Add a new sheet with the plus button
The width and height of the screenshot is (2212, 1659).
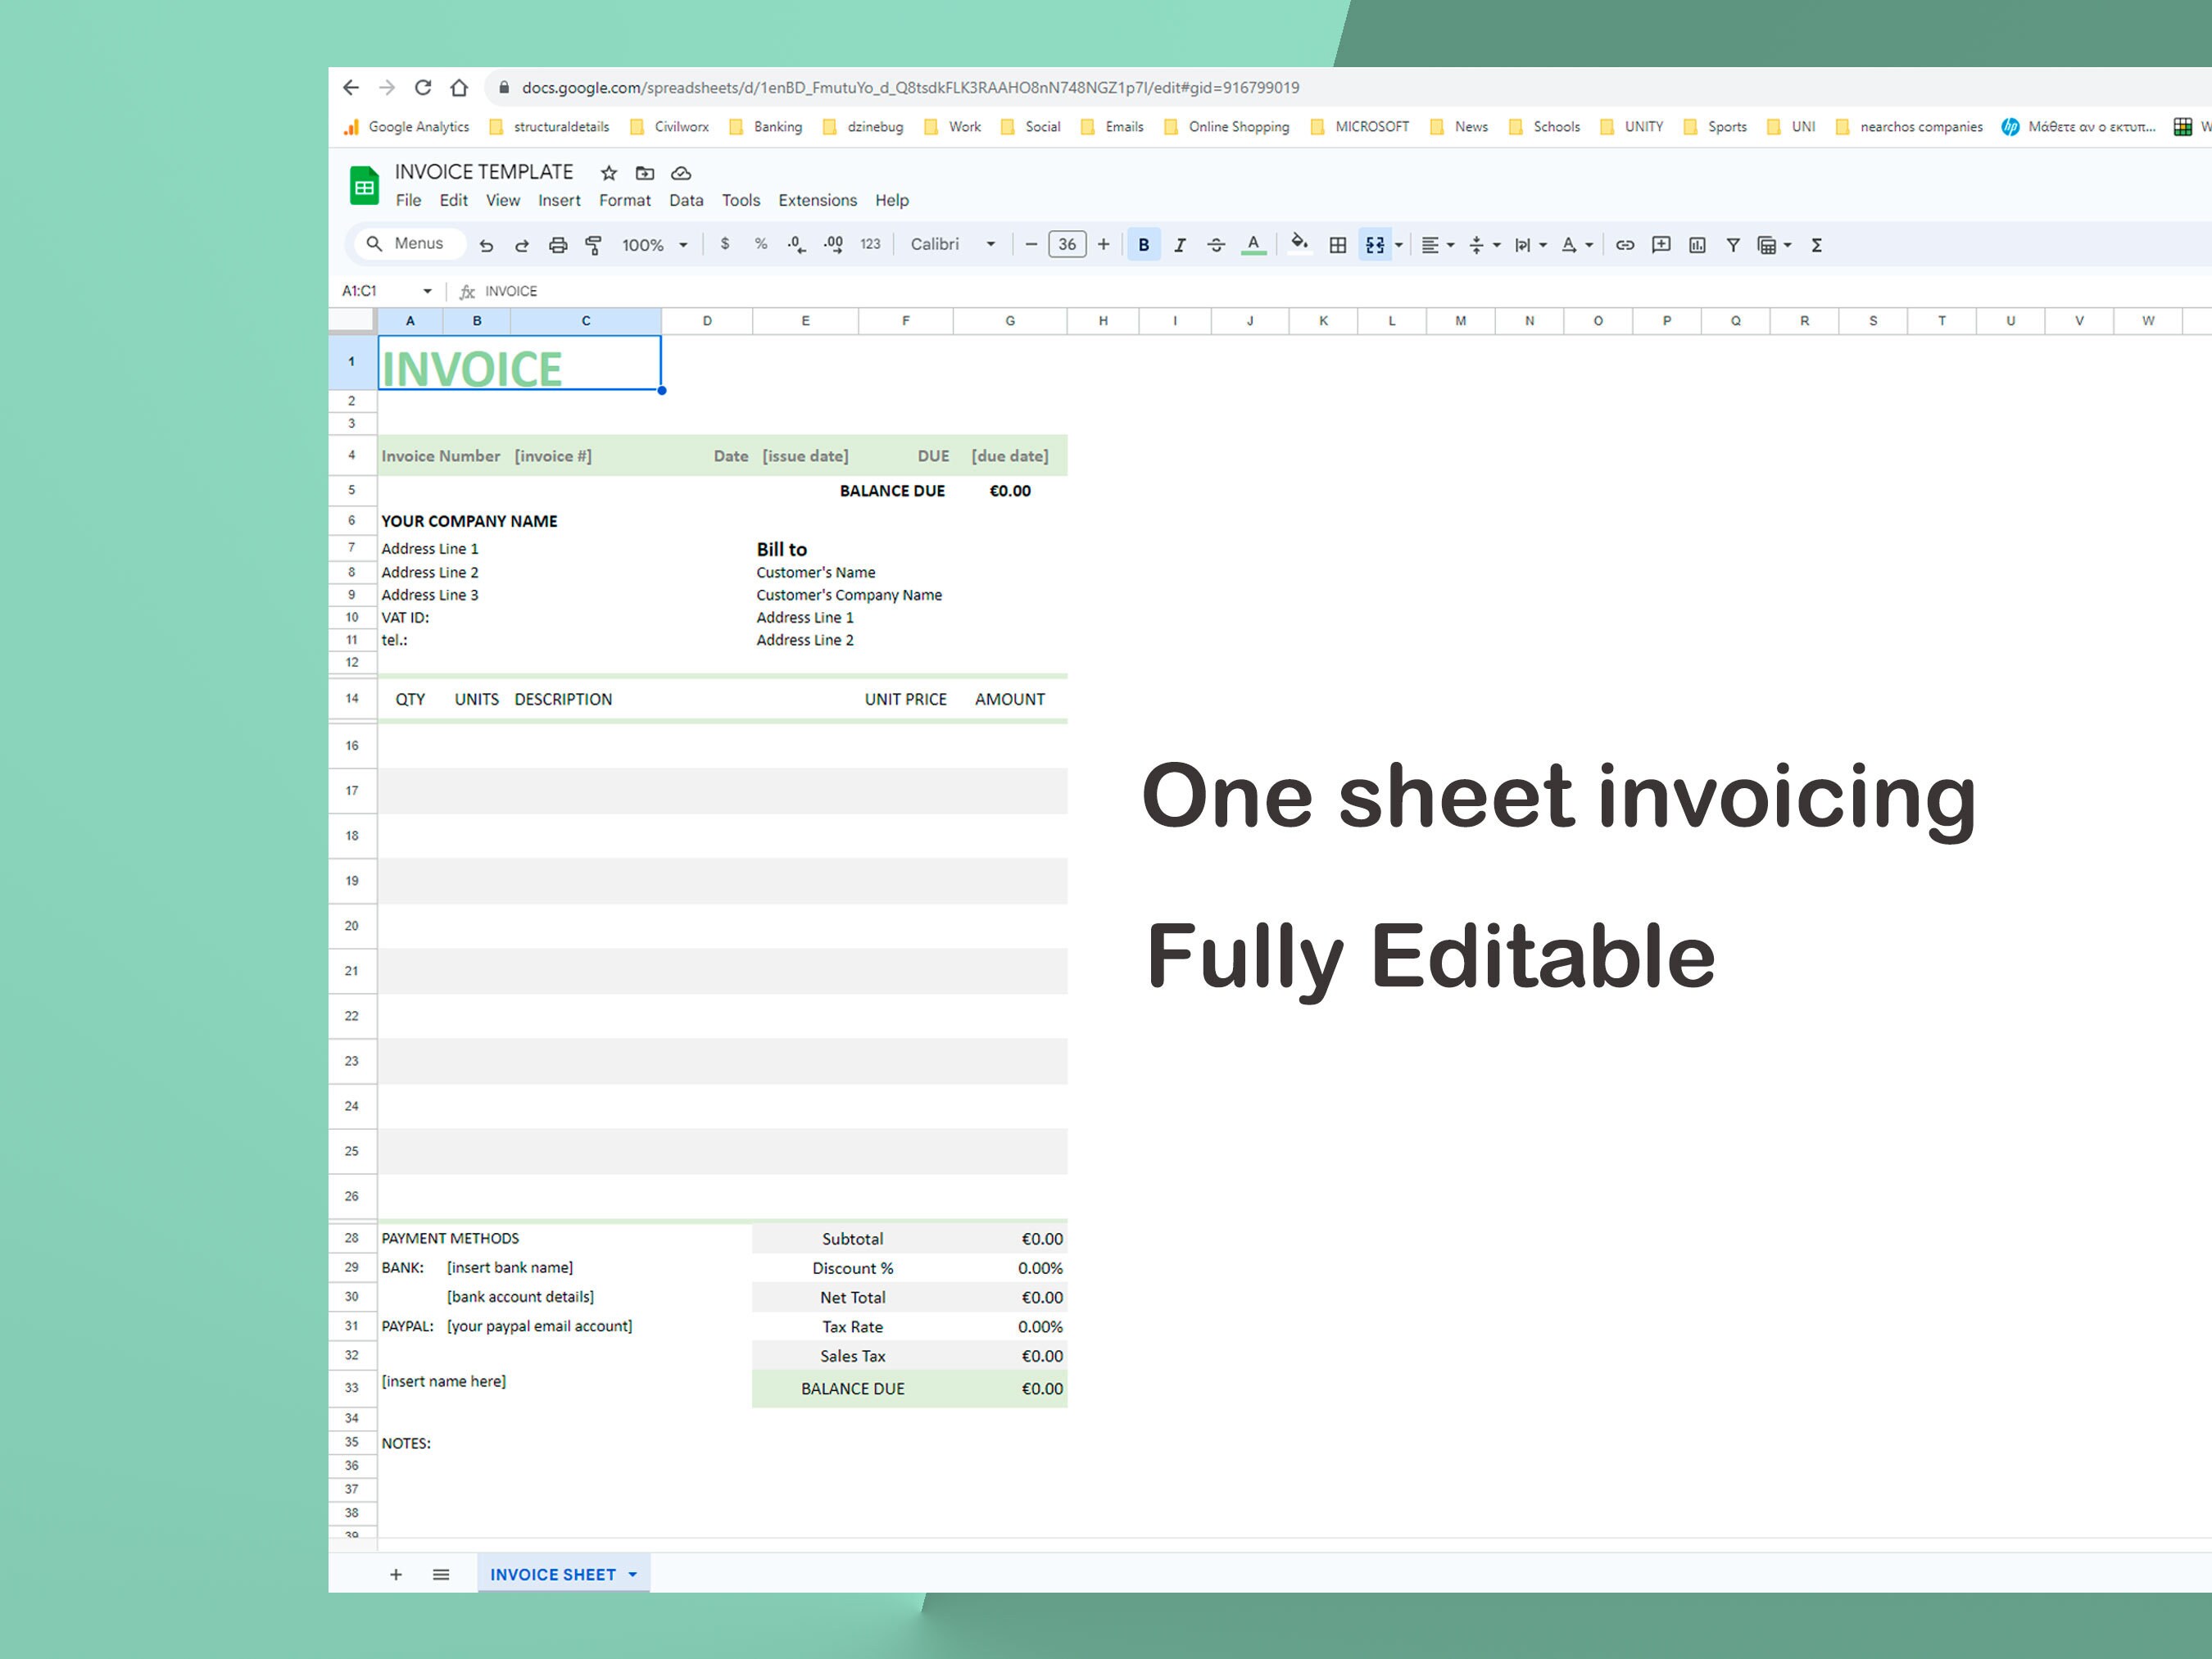click(396, 1573)
